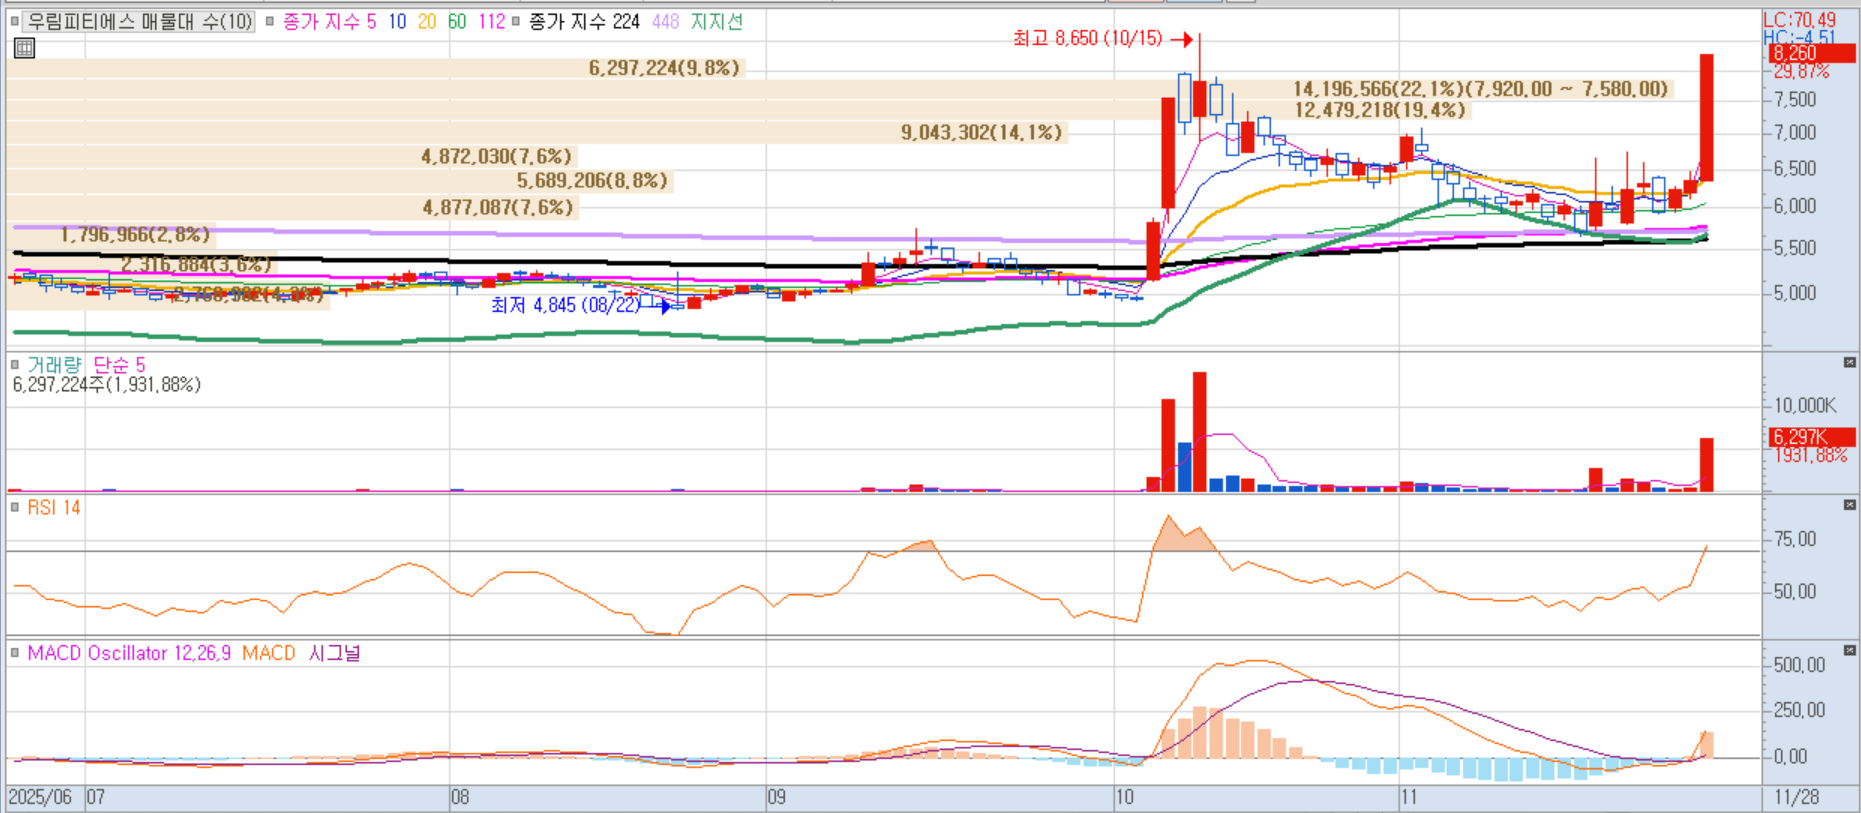
Task: Click the red 6,297K volume tag
Action: pyautogui.click(x=1811, y=437)
